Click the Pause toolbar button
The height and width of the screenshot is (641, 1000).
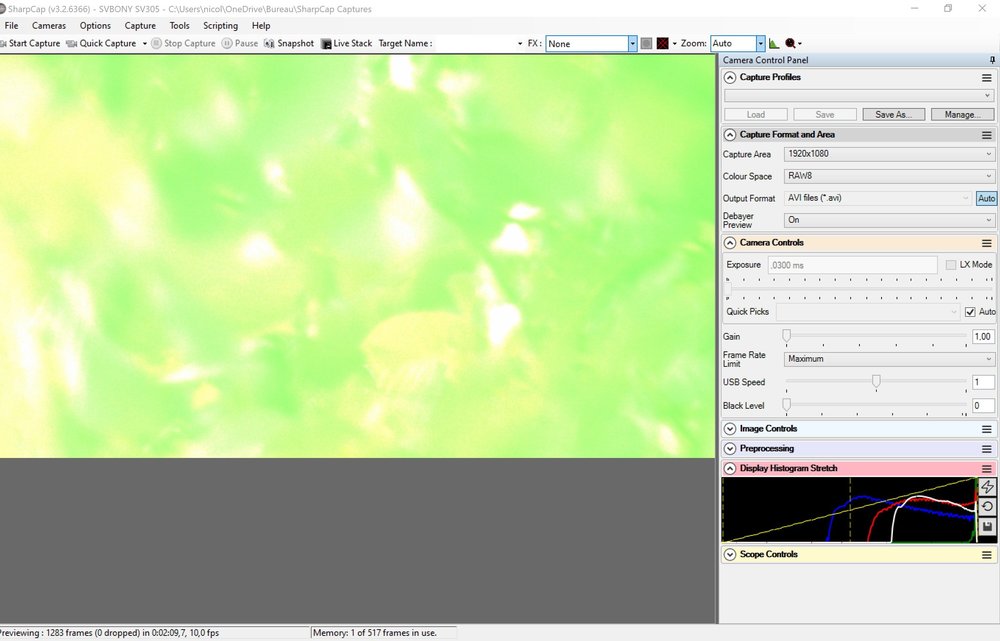pyautogui.click(x=240, y=43)
